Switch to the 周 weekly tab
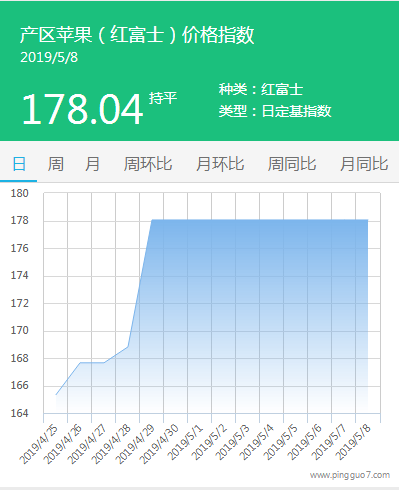 click(x=55, y=164)
